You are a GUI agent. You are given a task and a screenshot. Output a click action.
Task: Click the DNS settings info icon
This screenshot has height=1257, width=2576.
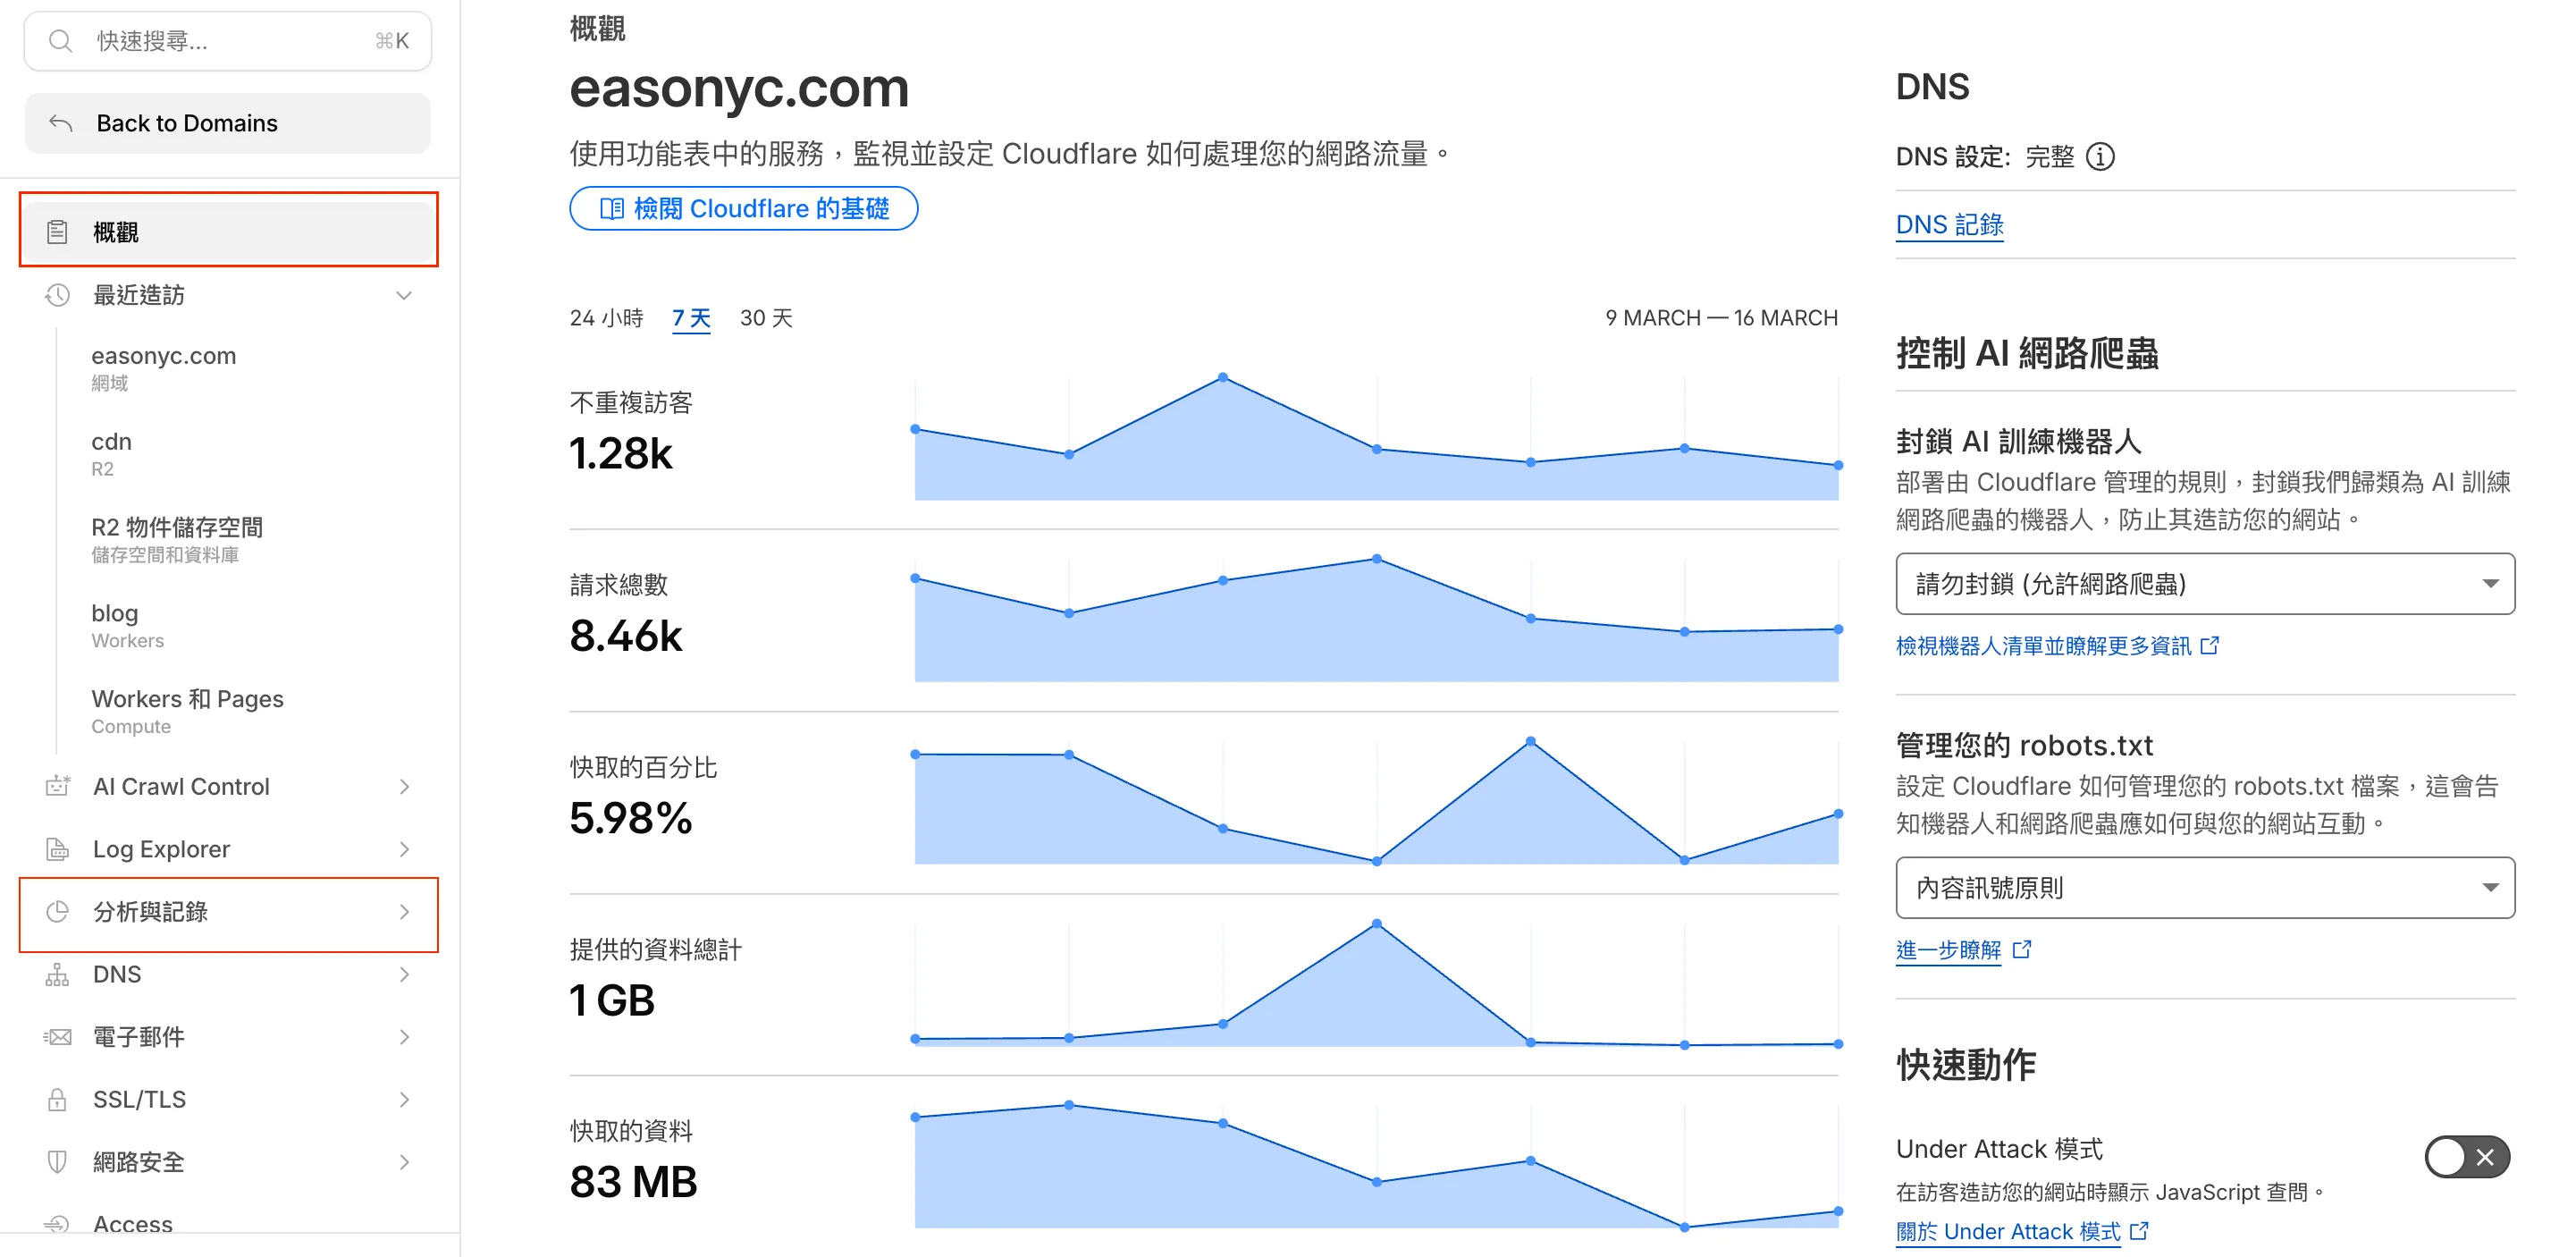(2100, 157)
